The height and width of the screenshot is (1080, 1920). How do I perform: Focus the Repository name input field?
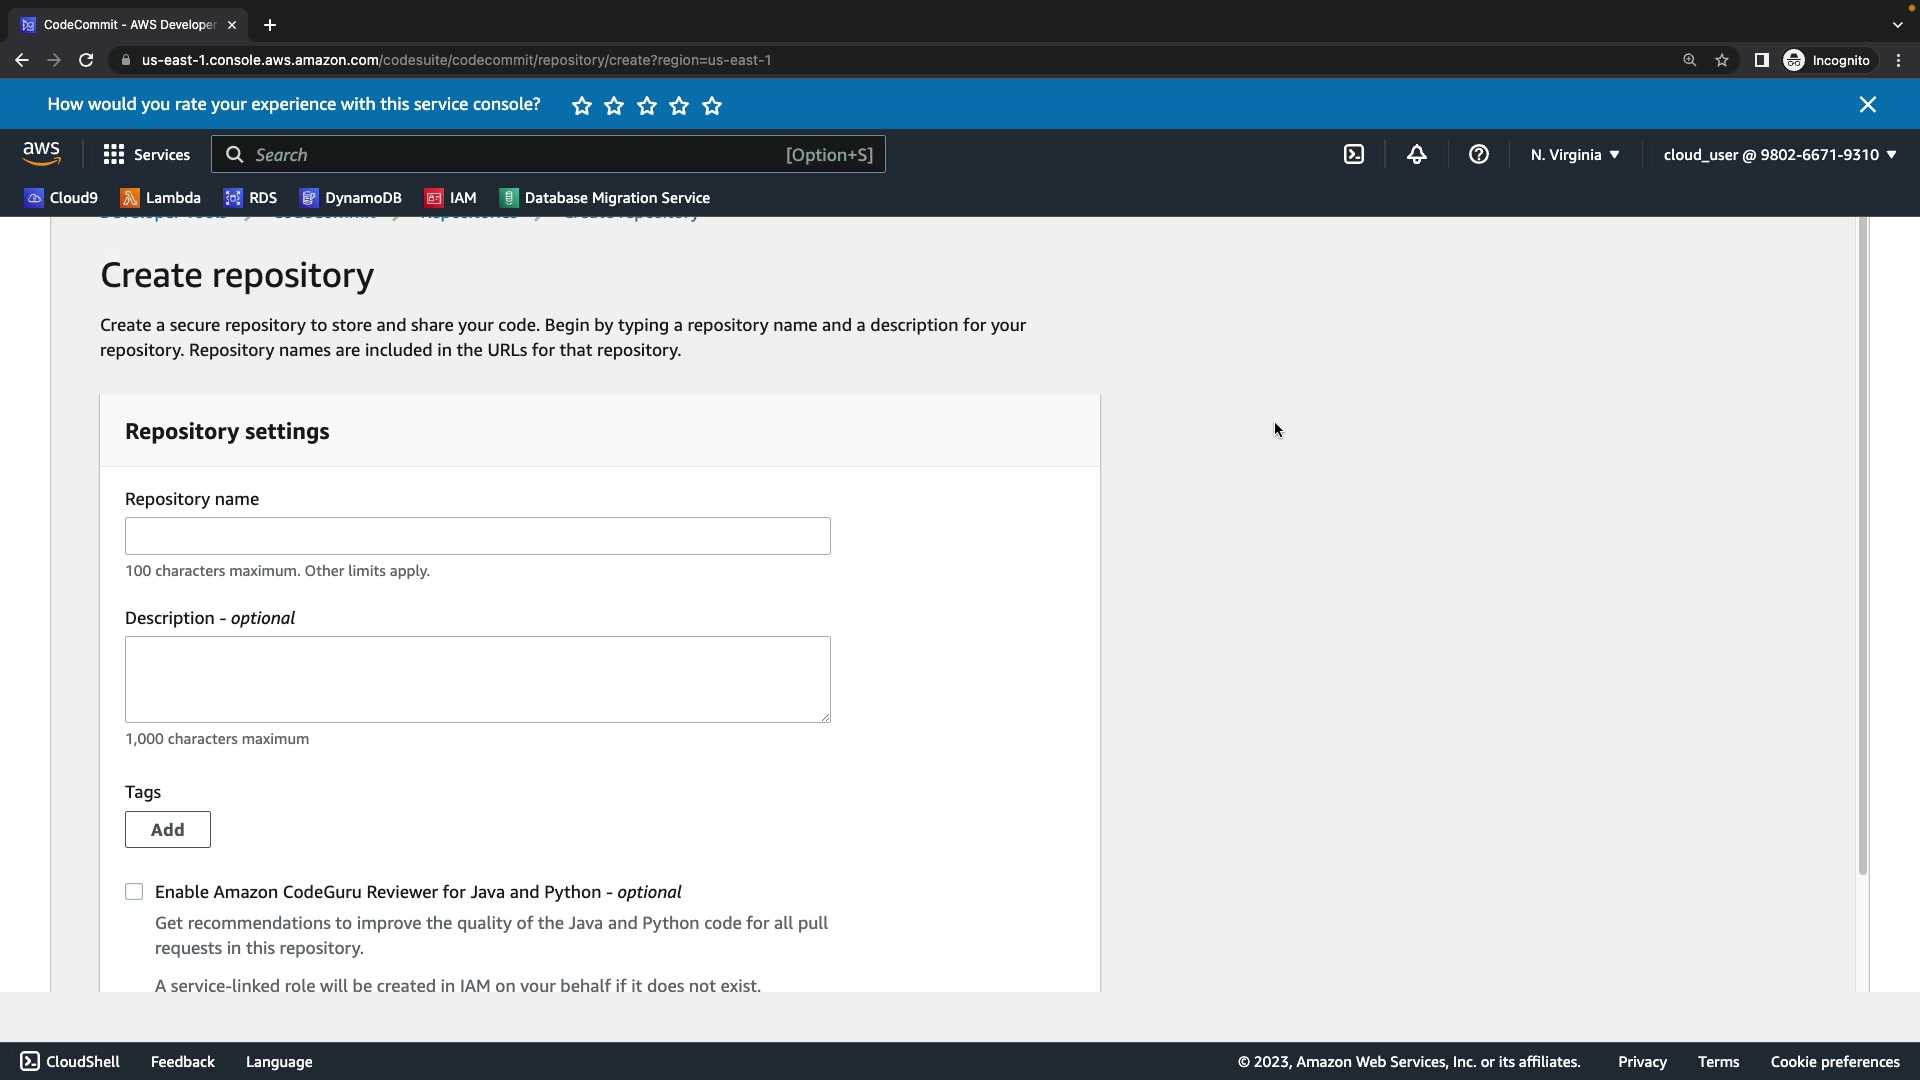(477, 536)
